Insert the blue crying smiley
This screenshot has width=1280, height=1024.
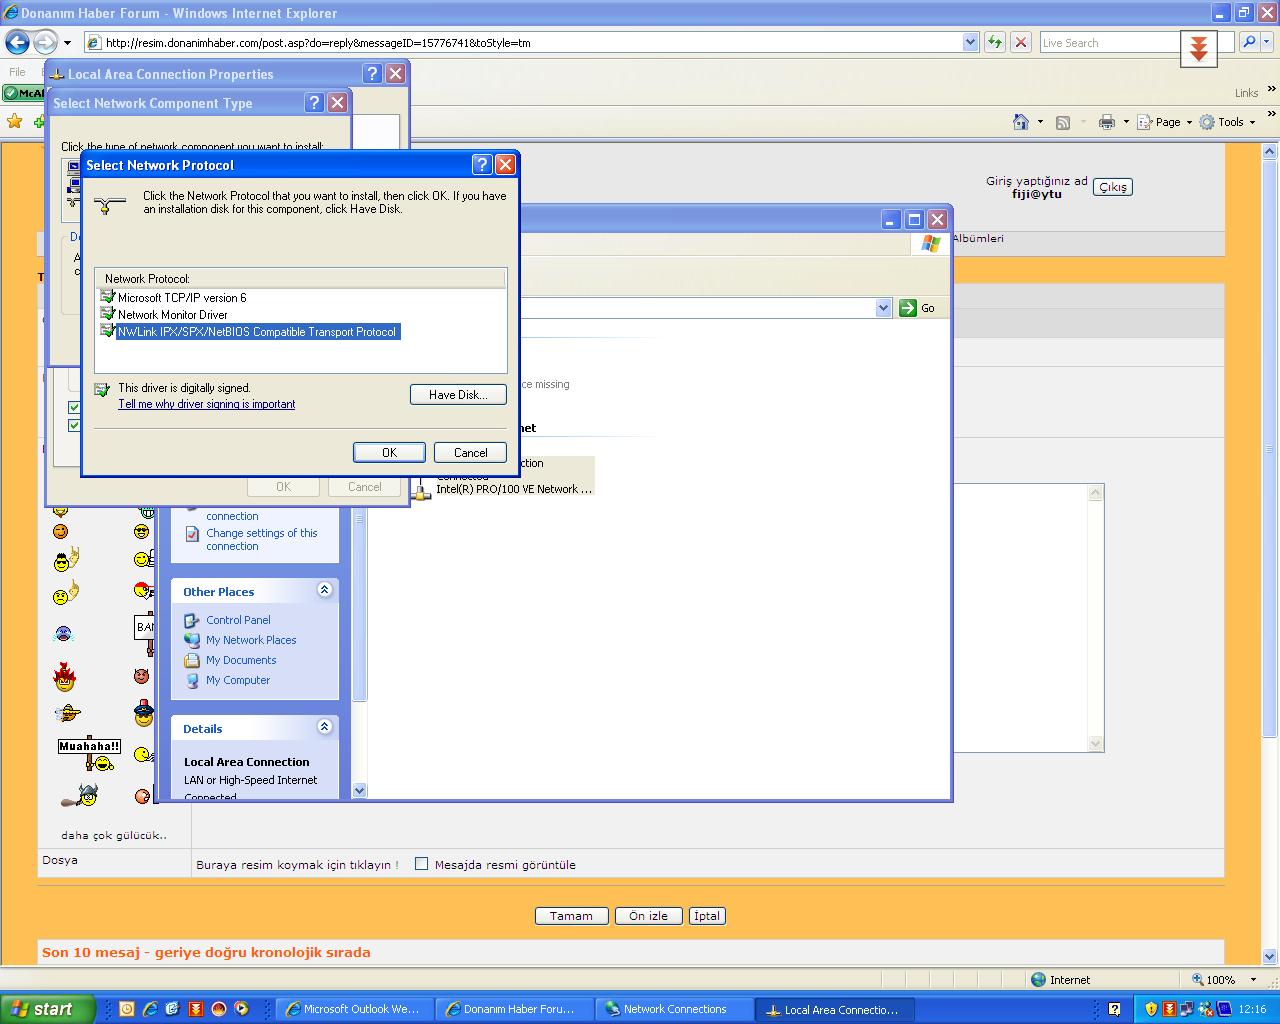[63, 634]
